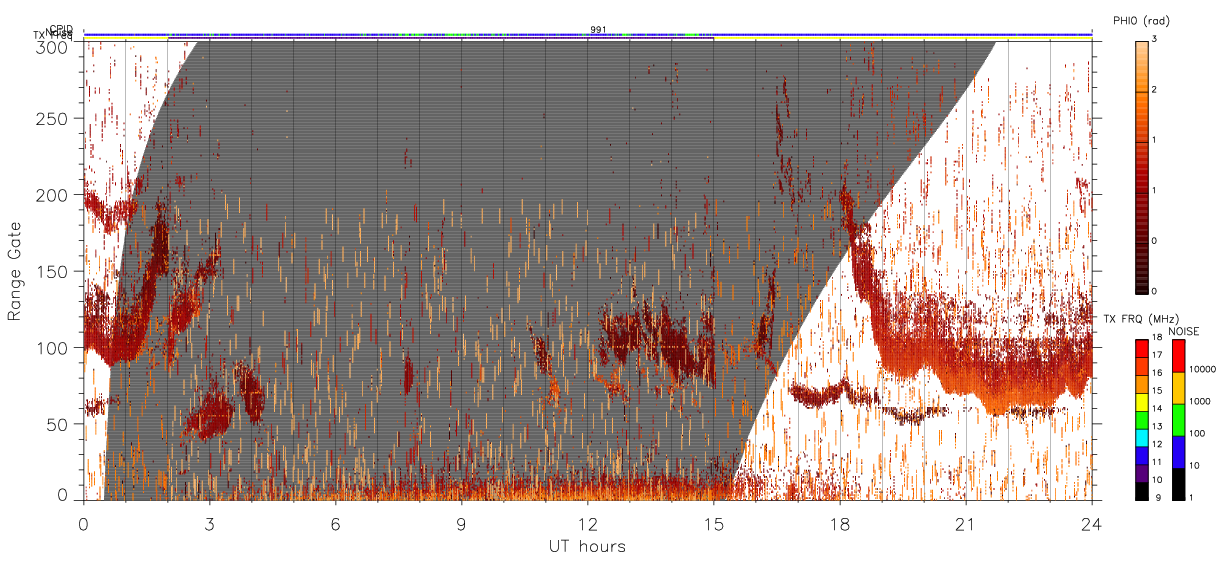Click the 17 label on the TX FRQ legend
Screen dimensions: 1228x567
tap(1157, 355)
